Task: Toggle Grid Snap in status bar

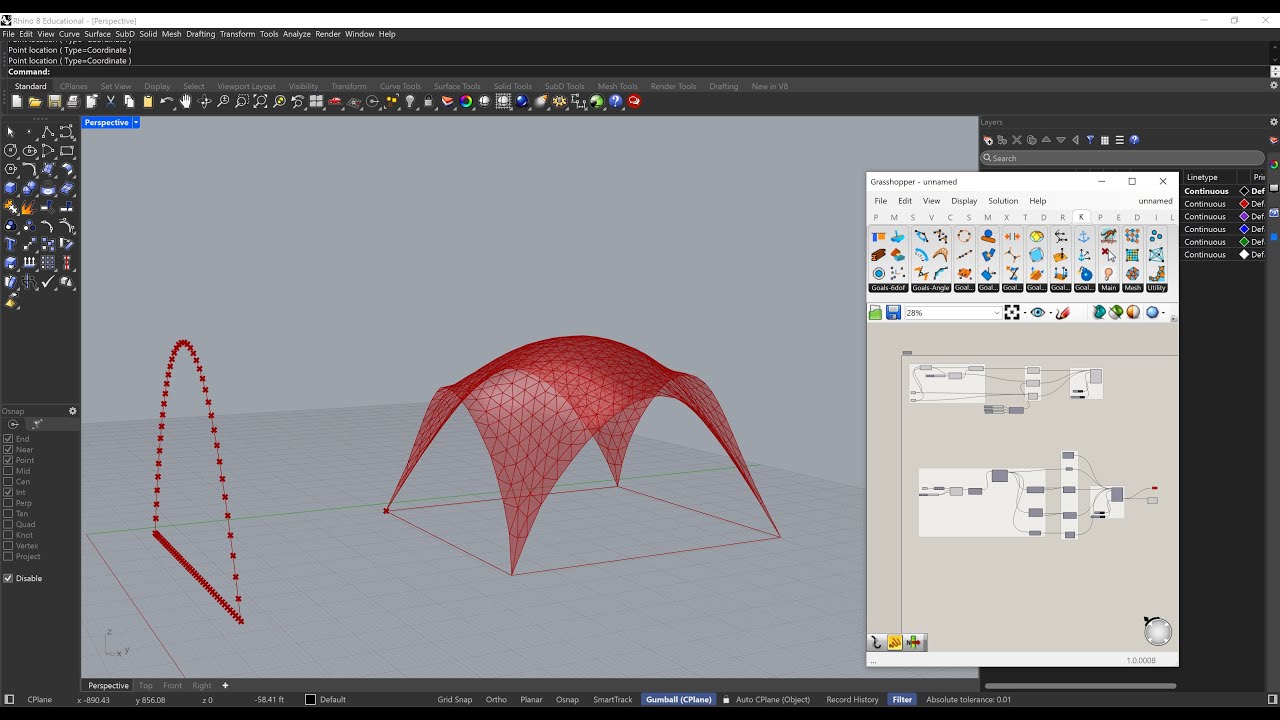Action: pos(455,699)
